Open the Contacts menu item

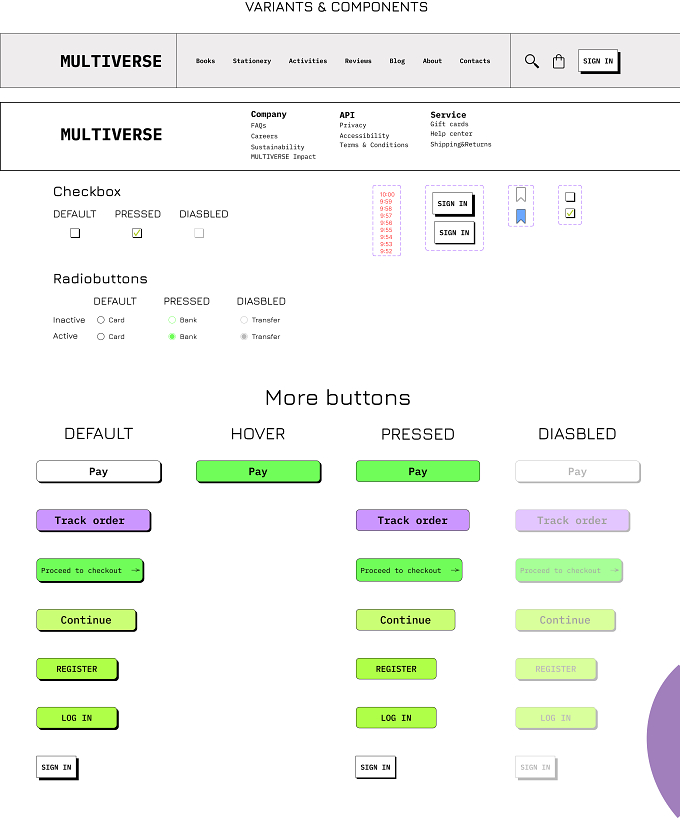[x=475, y=61]
